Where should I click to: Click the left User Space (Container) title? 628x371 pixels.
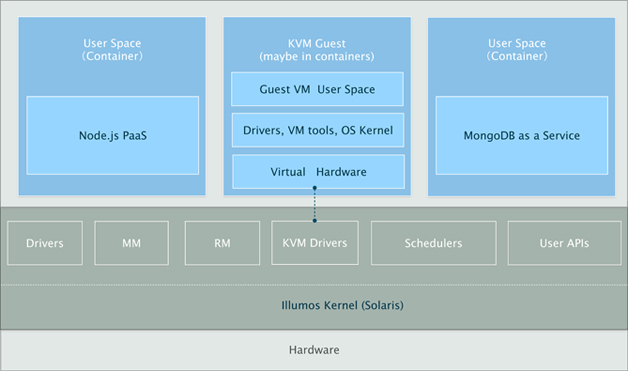(x=112, y=49)
